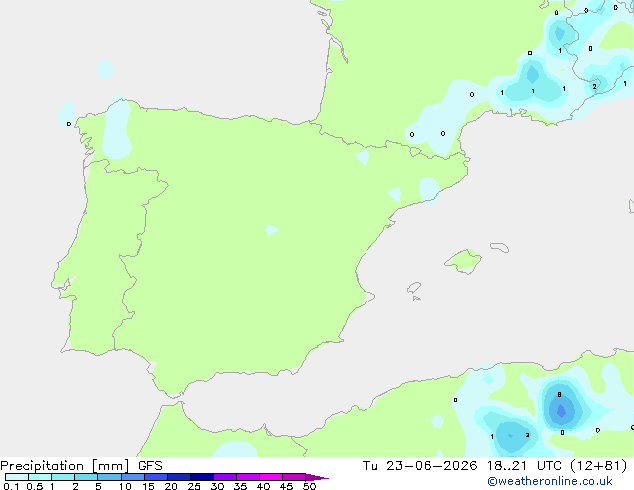The height and width of the screenshot is (490, 634).
Task: Click the 'Tu 23-06-2026 18..21 UTC' timestamp text
Action: tap(464, 466)
